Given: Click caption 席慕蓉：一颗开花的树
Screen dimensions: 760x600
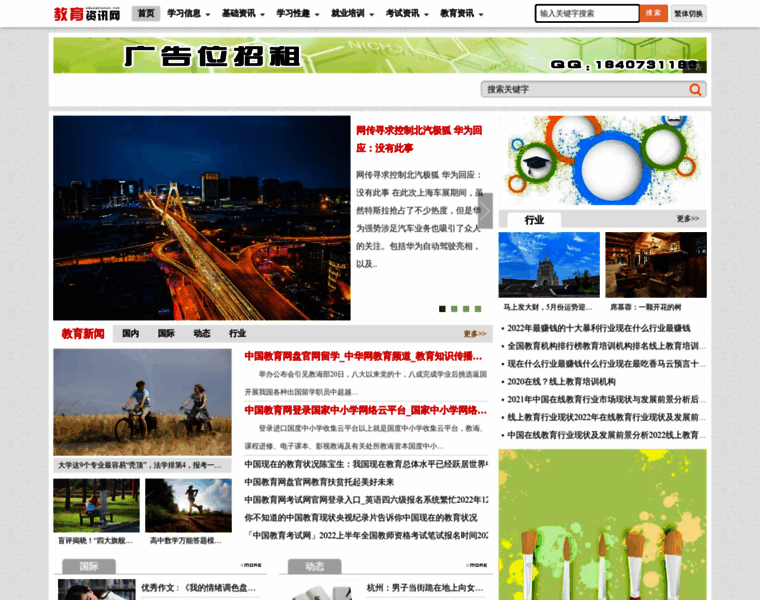Looking at the screenshot, I should (x=645, y=307).
